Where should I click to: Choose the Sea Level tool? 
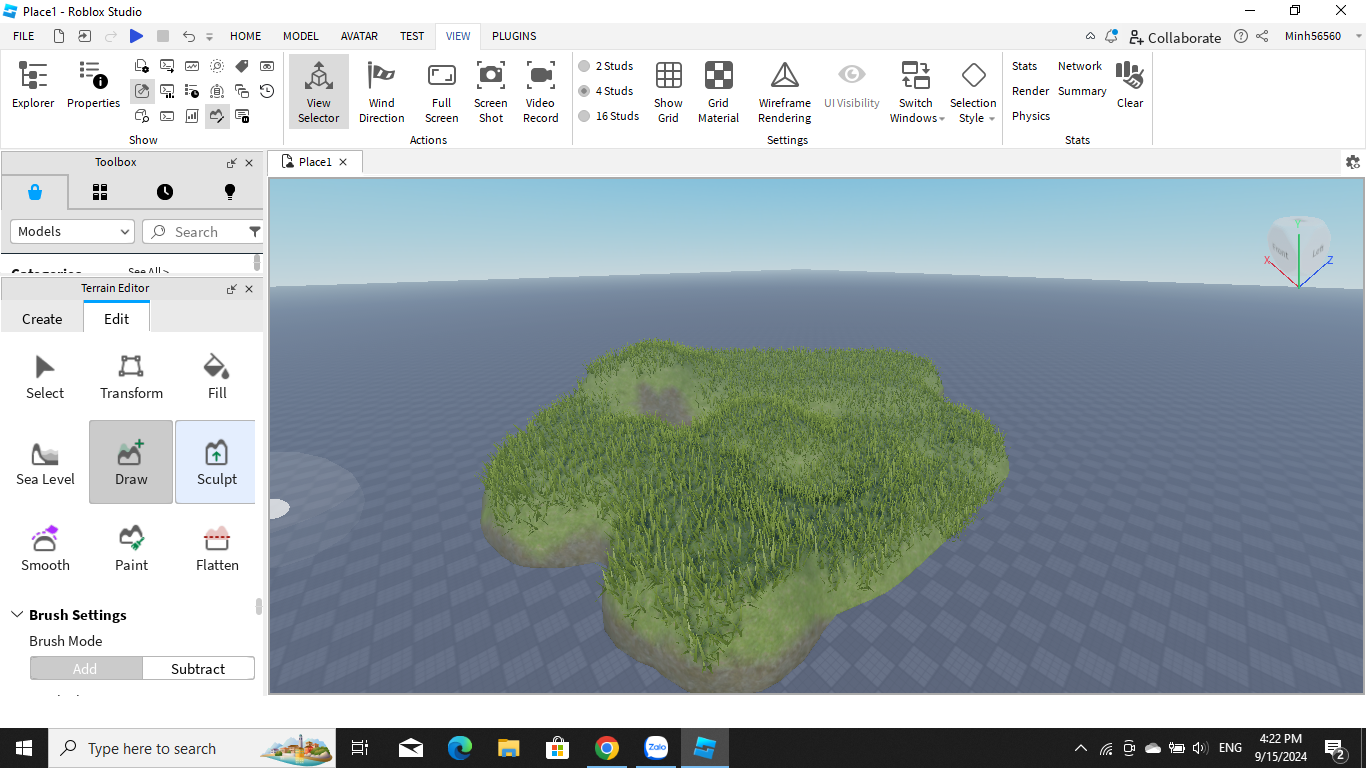[x=45, y=462]
